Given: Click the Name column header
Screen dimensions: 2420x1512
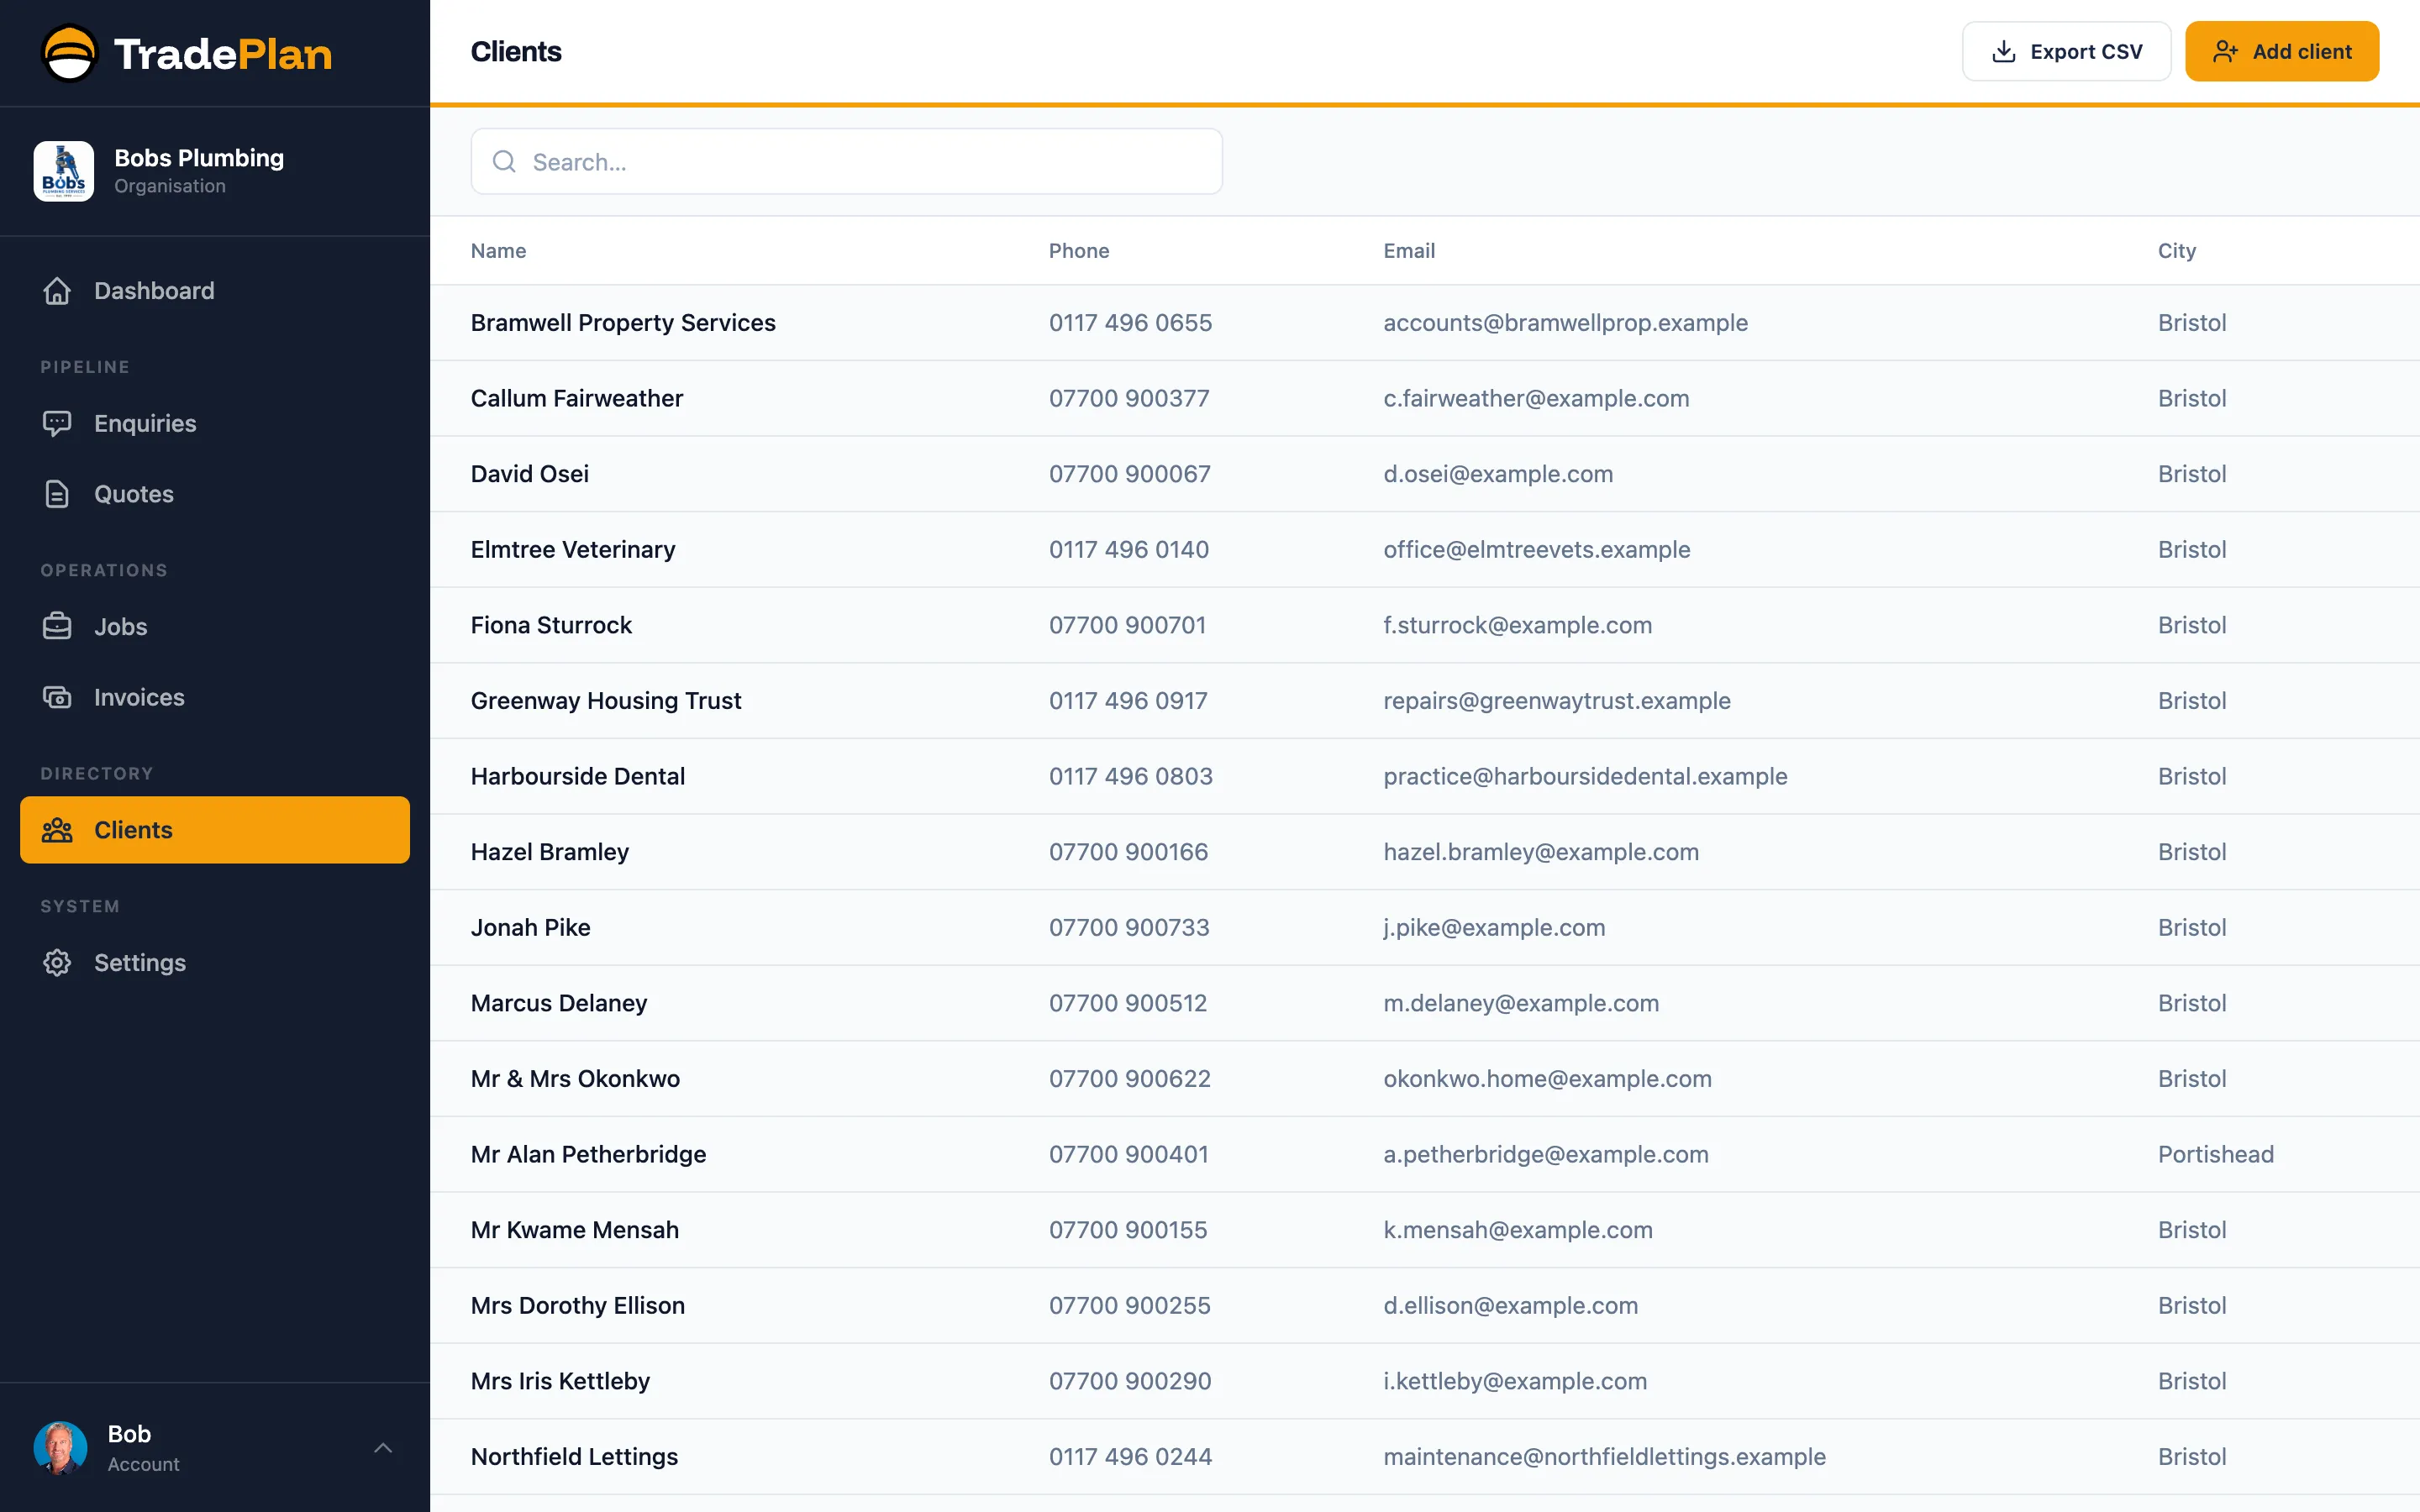Looking at the screenshot, I should click(x=498, y=251).
